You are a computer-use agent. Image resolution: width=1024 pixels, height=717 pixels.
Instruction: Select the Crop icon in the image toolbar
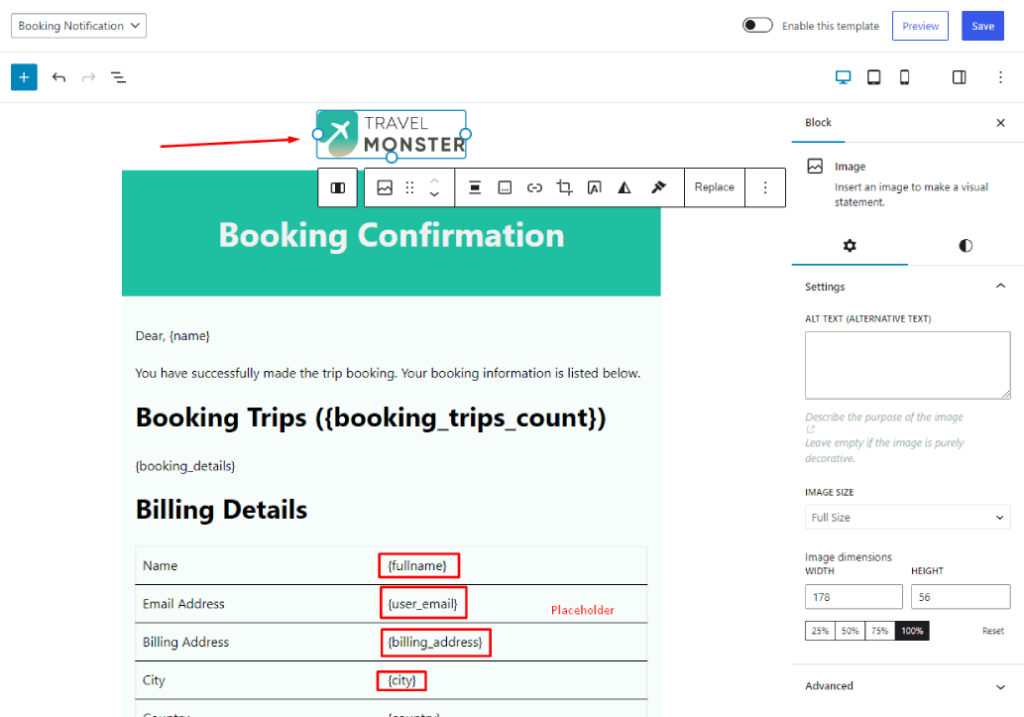[564, 187]
